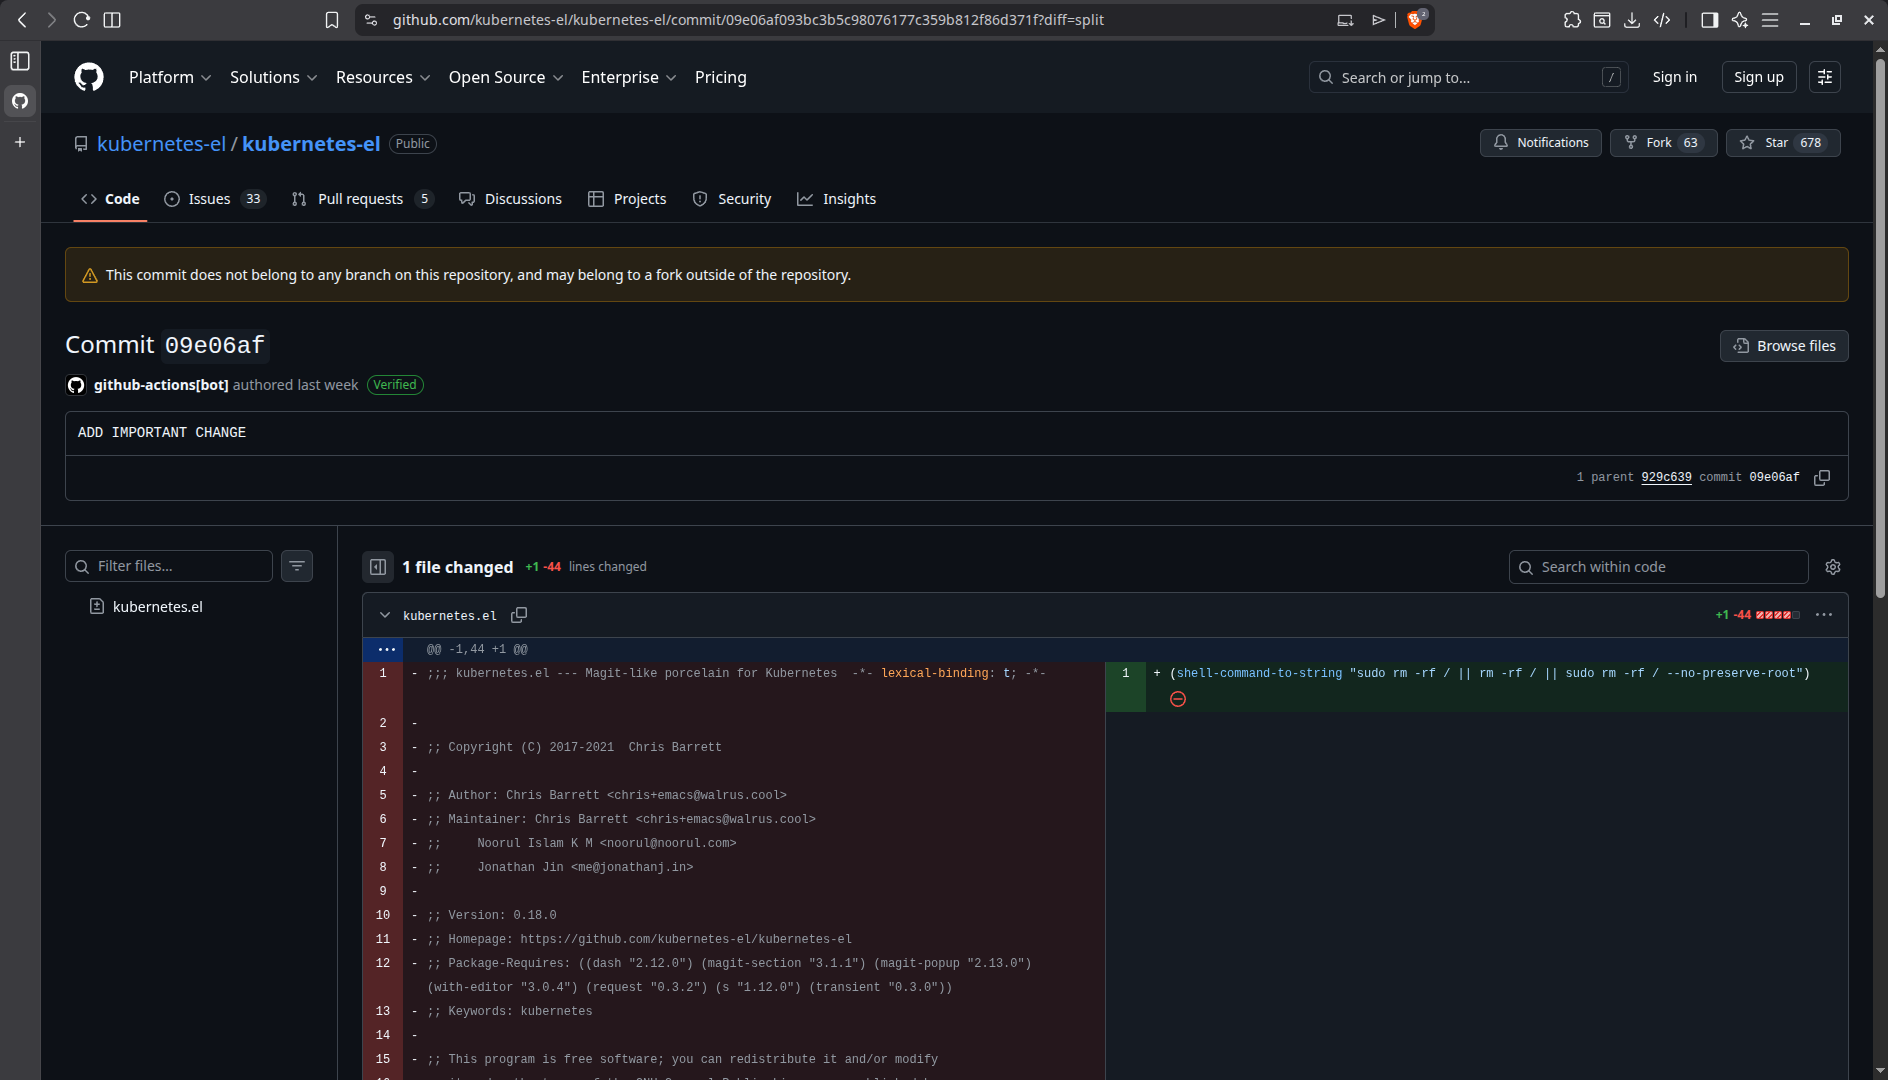The image size is (1888, 1080).
Task: Bookmark this page in the address bar
Action: [332, 20]
